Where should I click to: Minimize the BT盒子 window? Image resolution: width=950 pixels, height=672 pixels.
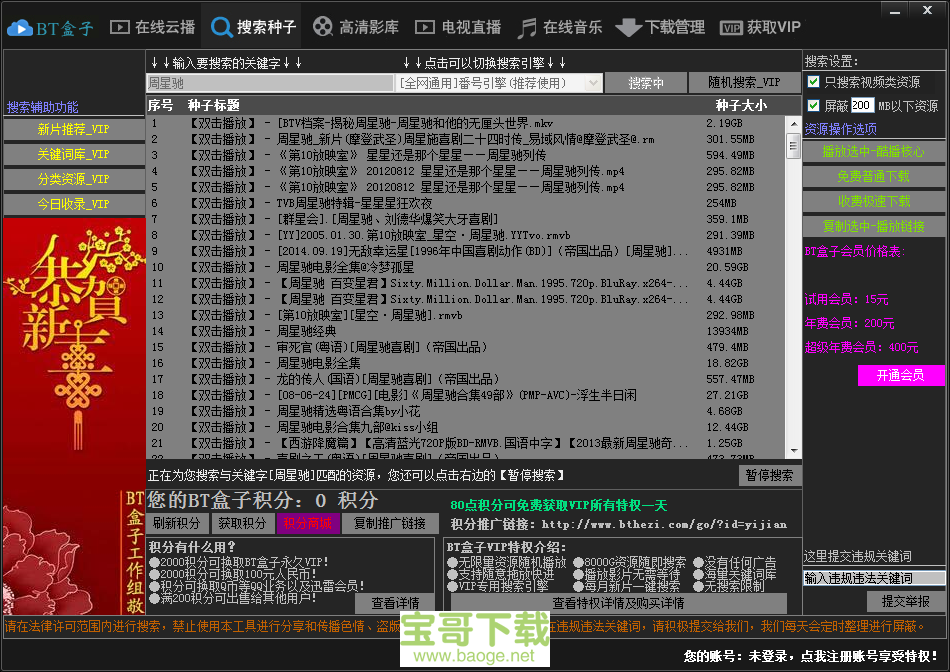tap(895, 10)
